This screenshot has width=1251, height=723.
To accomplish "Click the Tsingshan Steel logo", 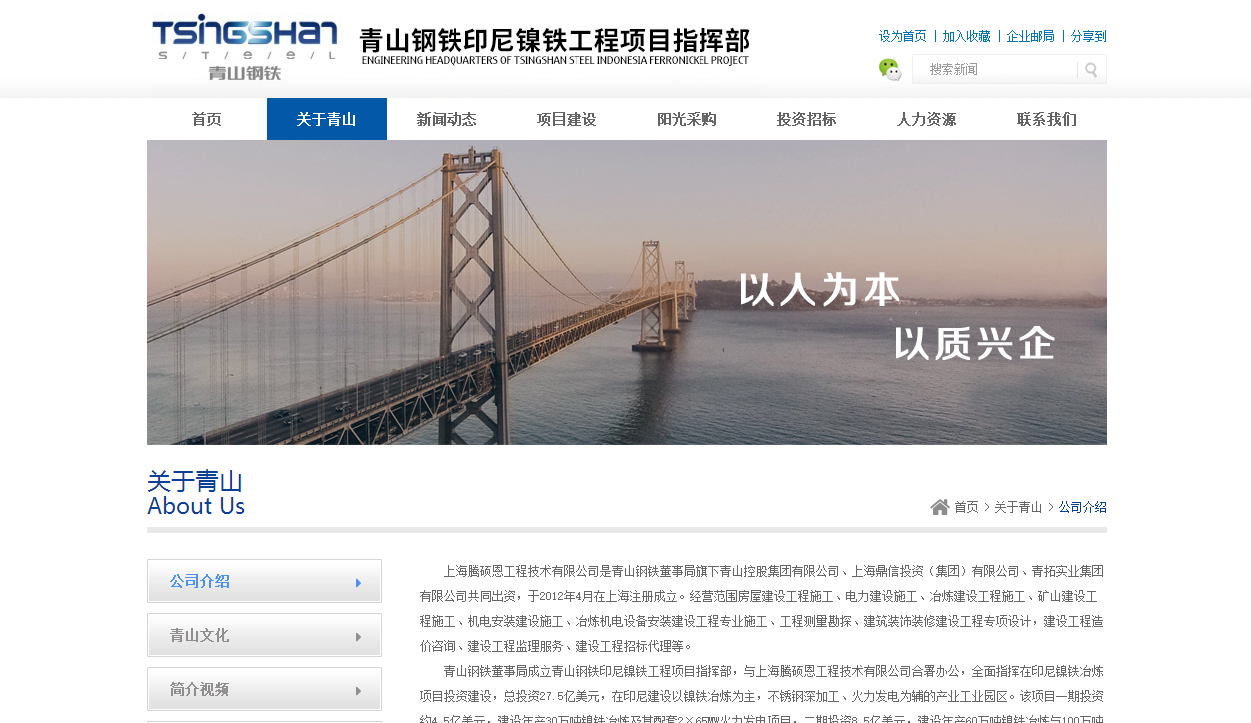I will (246, 48).
